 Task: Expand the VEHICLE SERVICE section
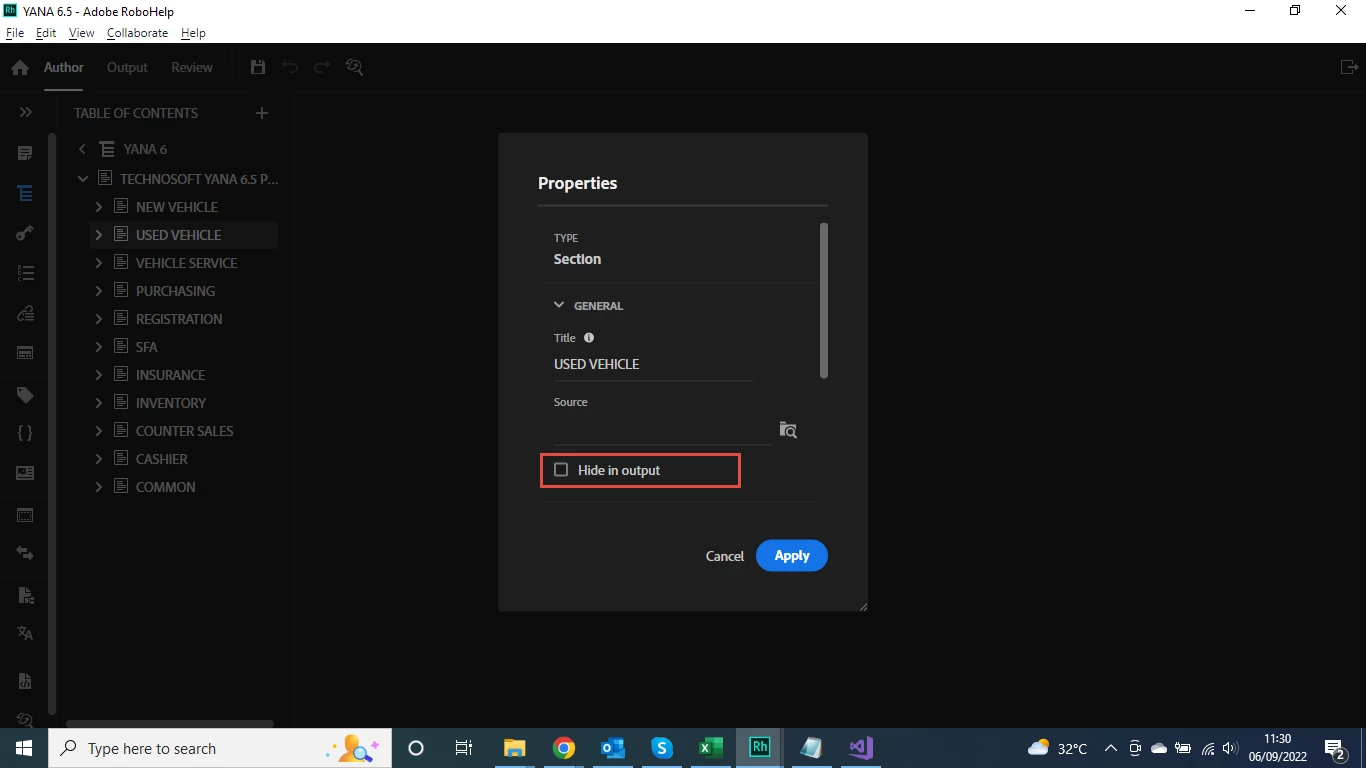point(99,263)
